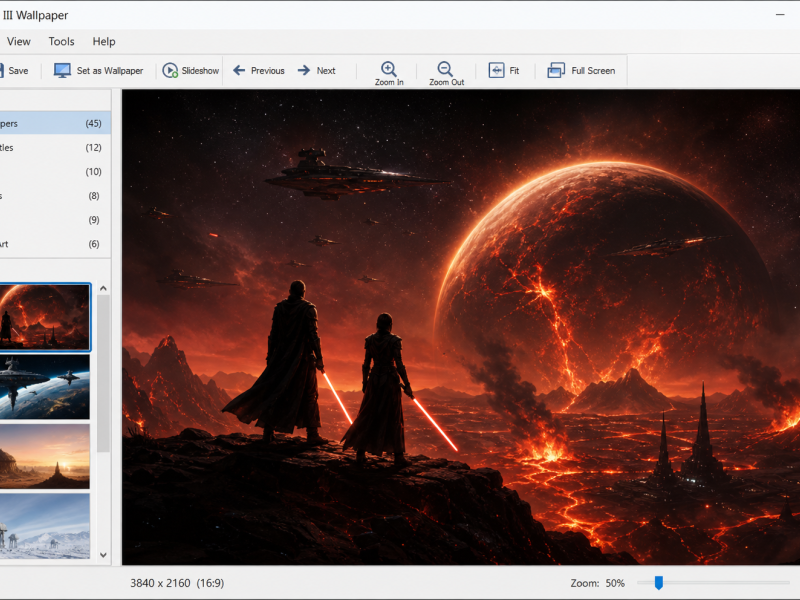This screenshot has width=800, height=600.
Task: Go to Next wallpaper arrow
Action: coord(304,70)
